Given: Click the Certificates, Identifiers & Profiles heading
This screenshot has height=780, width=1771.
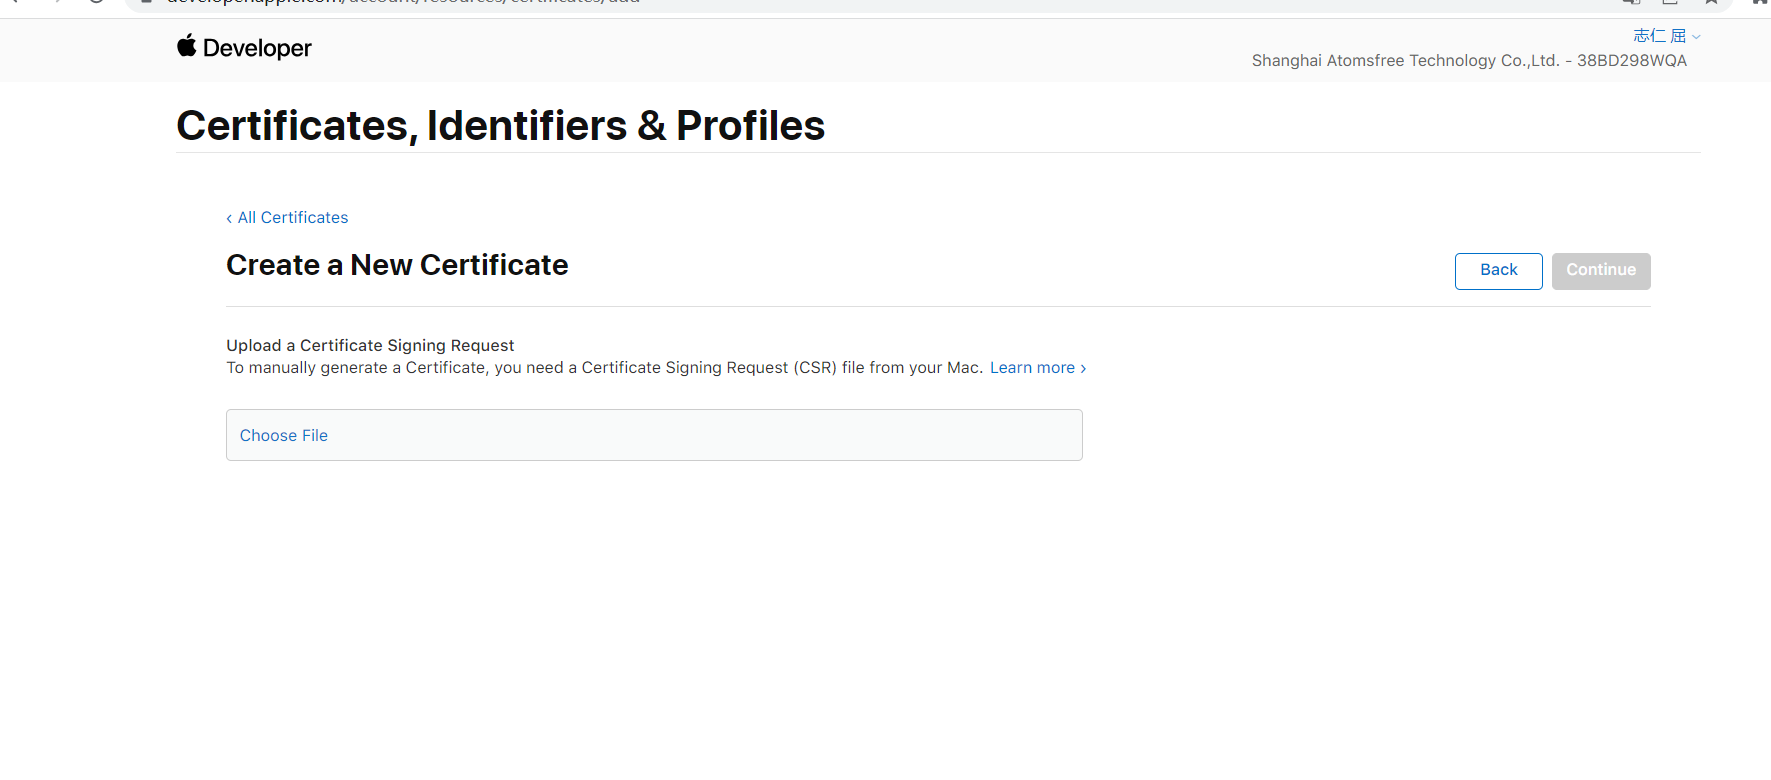Looking at the screenshot, I should (500, 126).
